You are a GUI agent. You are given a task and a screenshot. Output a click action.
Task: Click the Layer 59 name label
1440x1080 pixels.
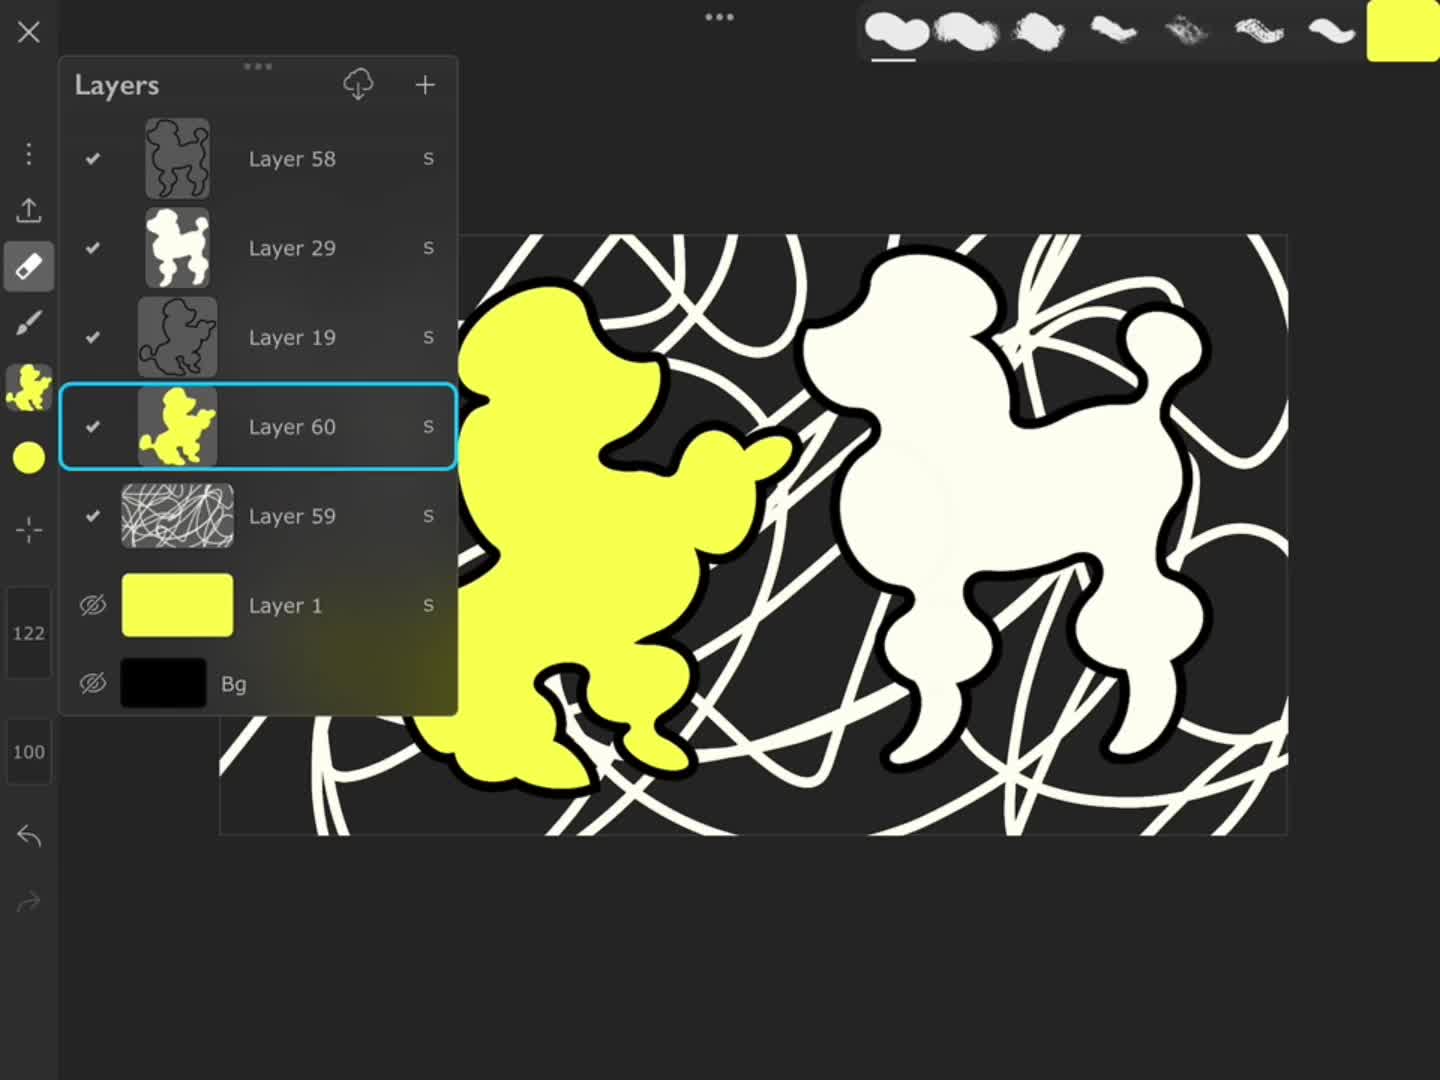pos(292,516)
